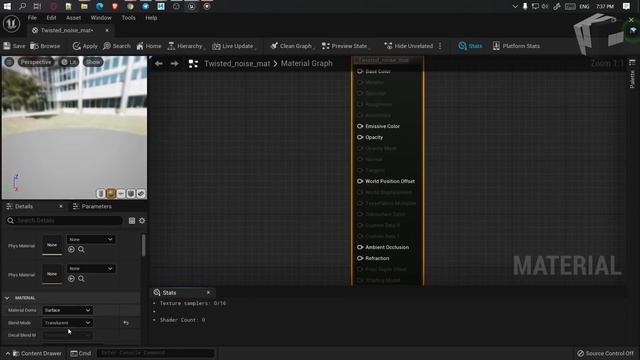Open the Lit view mode dropdown
640x360 pixels.
click(x=69, y=62)
